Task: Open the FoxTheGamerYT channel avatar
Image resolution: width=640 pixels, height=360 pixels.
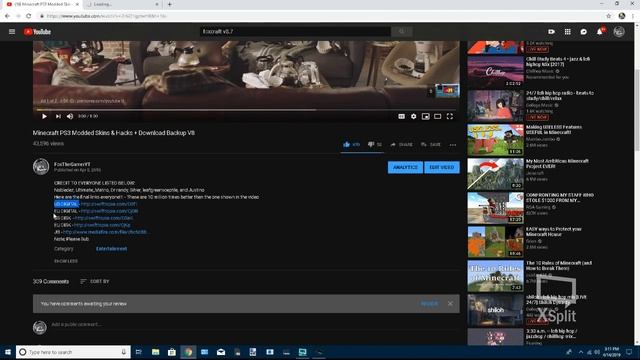Action: click(41, 167)
